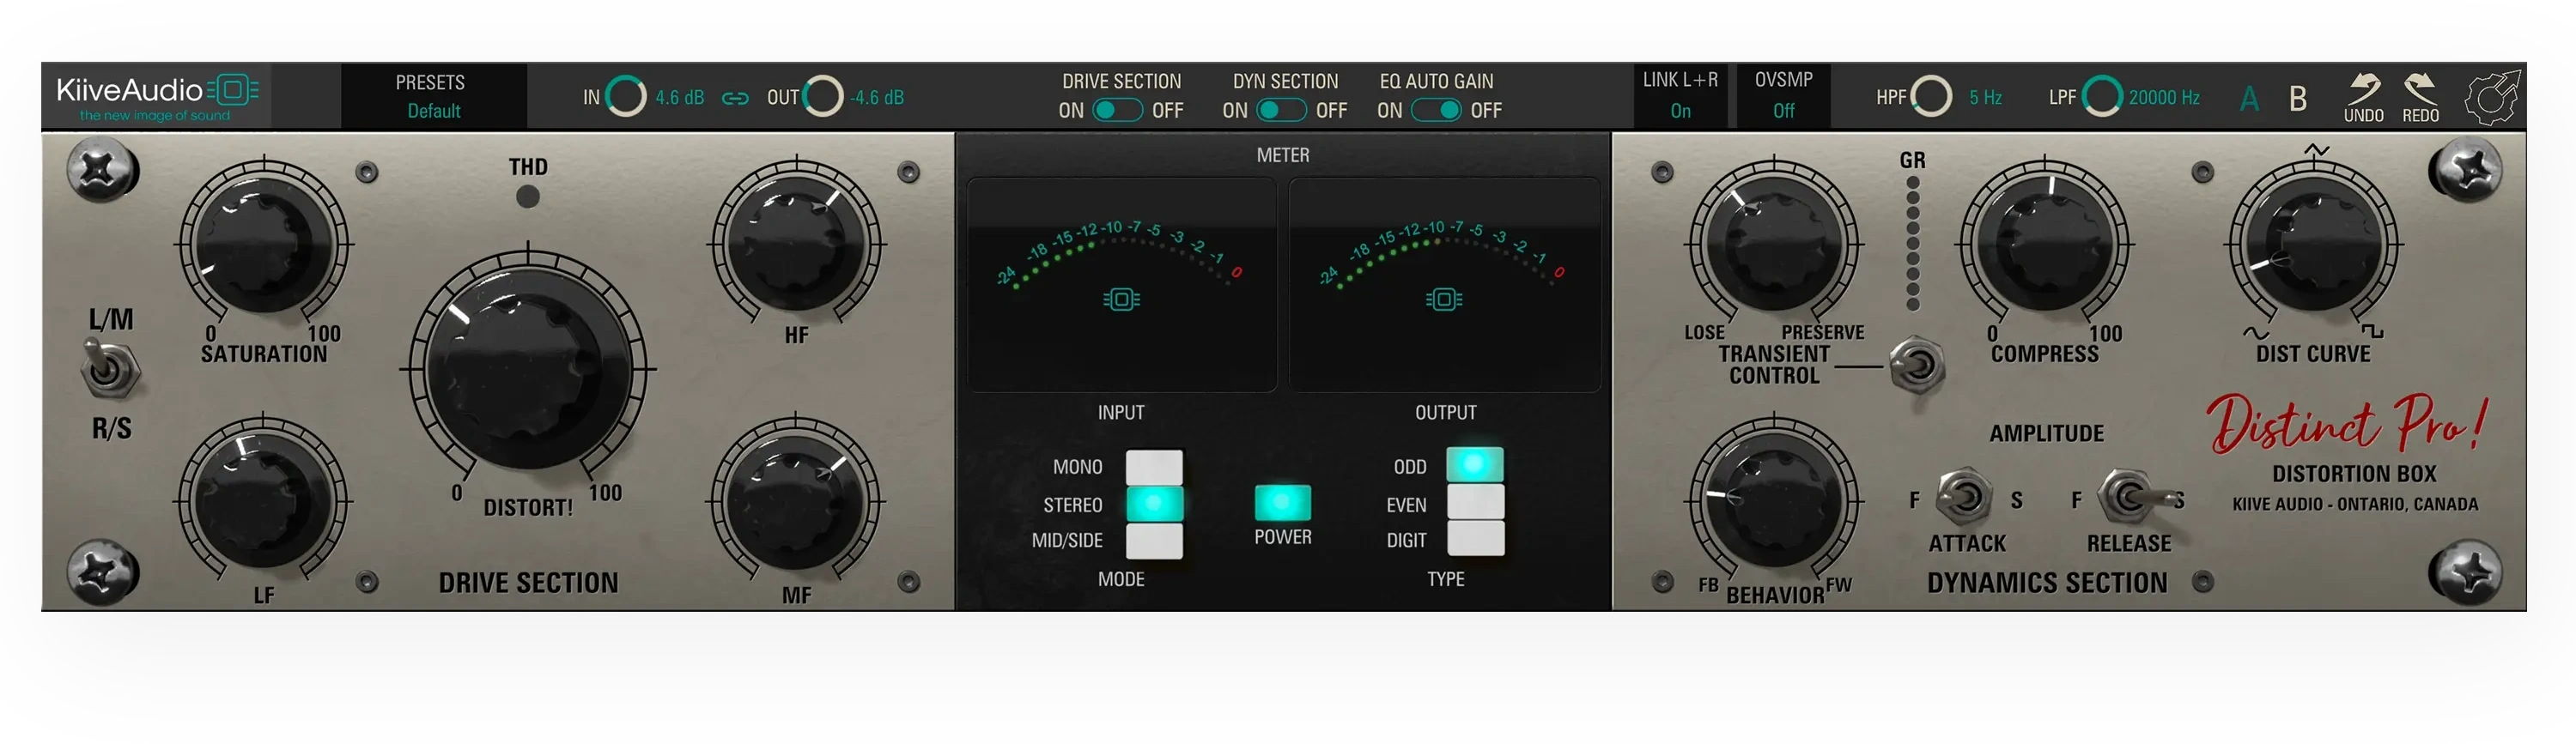The width and height of the screenshot is (2576, 744).
Task: Select the B preset slot
Action: [x=2298, y=98]
